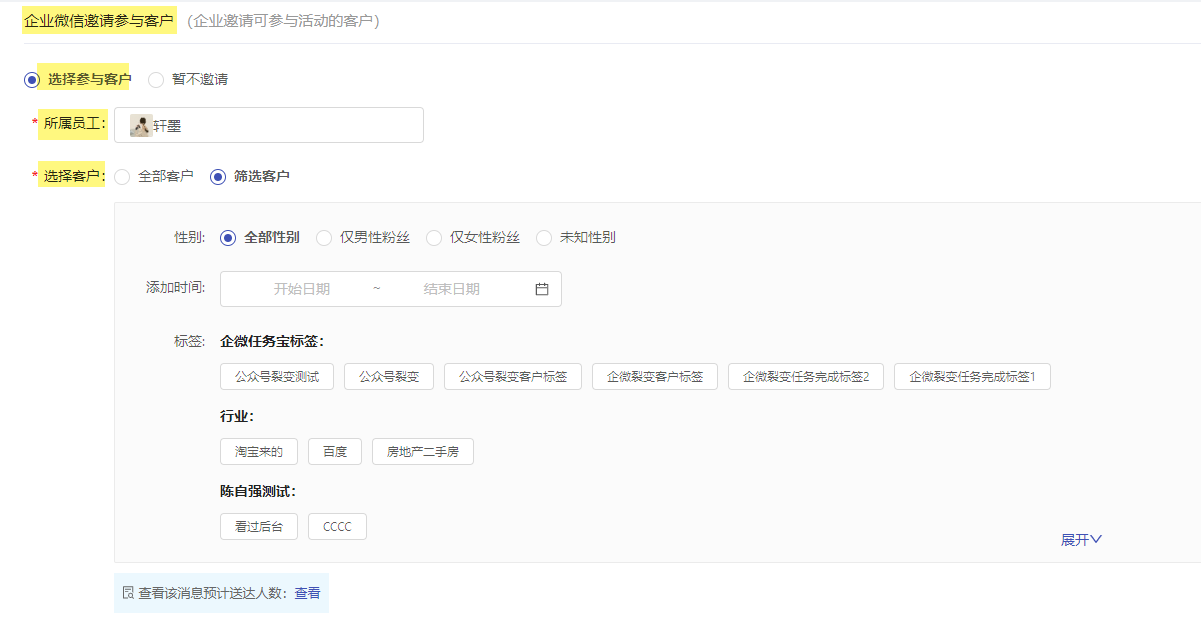
Task: Click the 标签 field label
Action: click(x=190, y=341)
